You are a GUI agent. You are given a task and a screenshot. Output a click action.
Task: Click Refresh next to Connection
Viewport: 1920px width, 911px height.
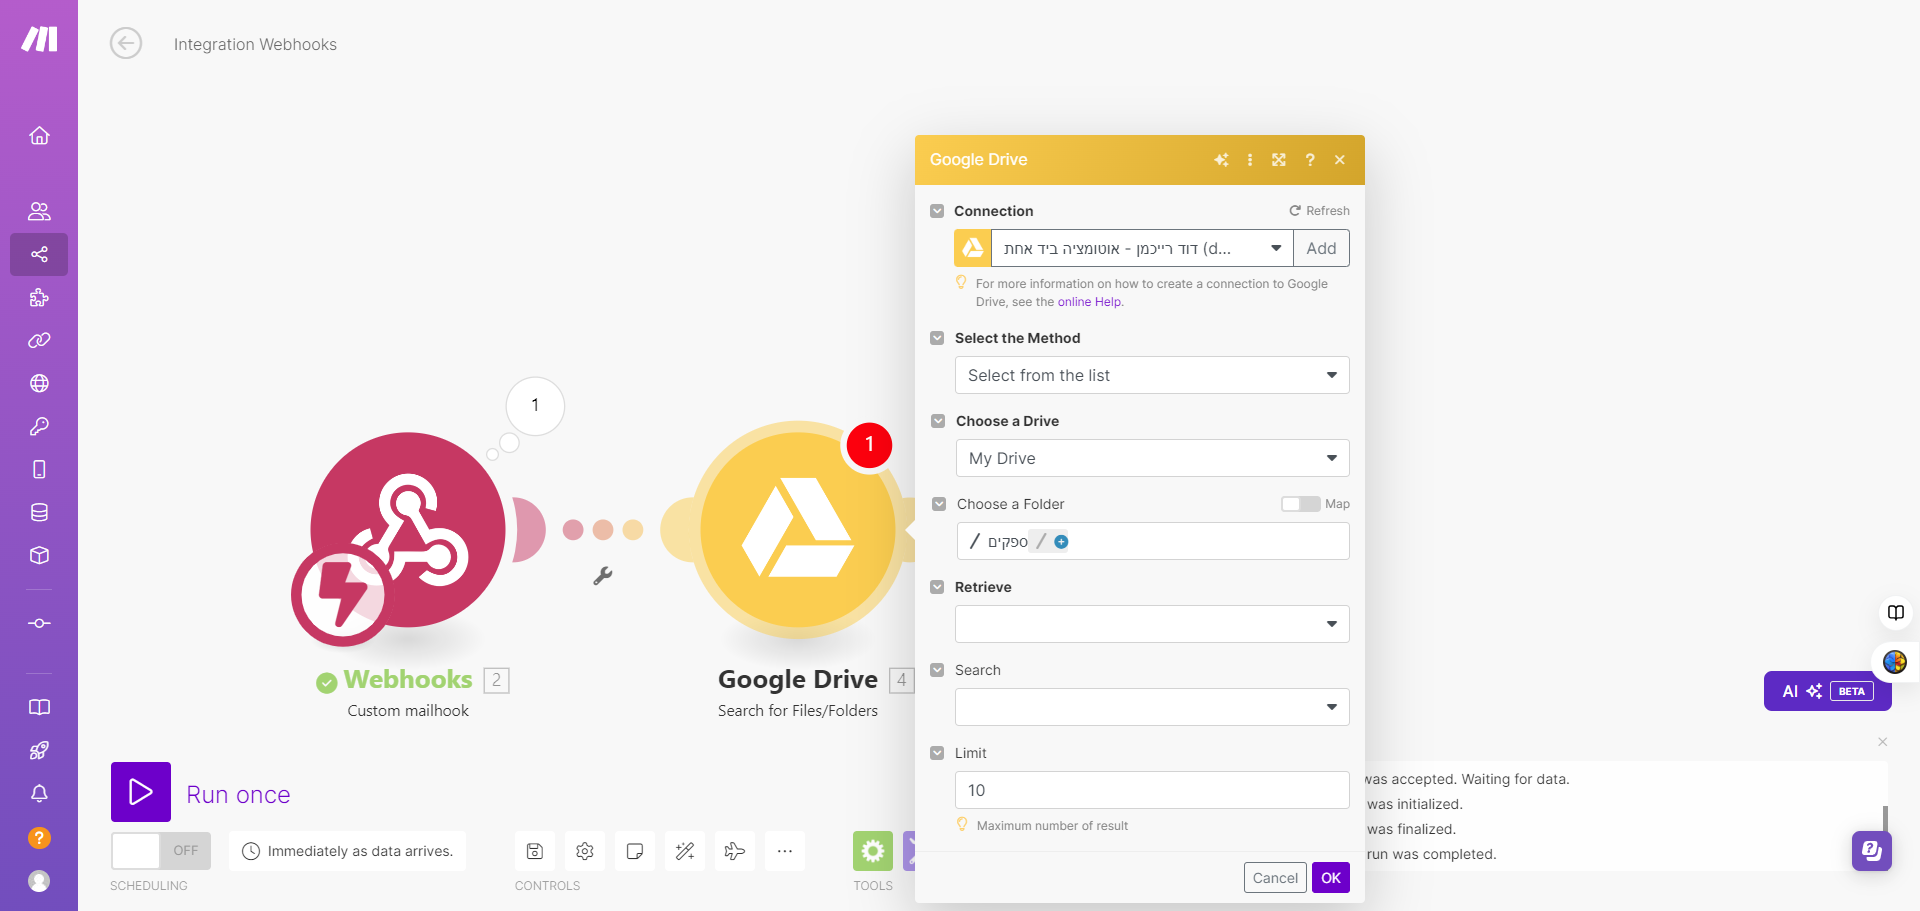pyautogui.click(x=1319, y=211)
